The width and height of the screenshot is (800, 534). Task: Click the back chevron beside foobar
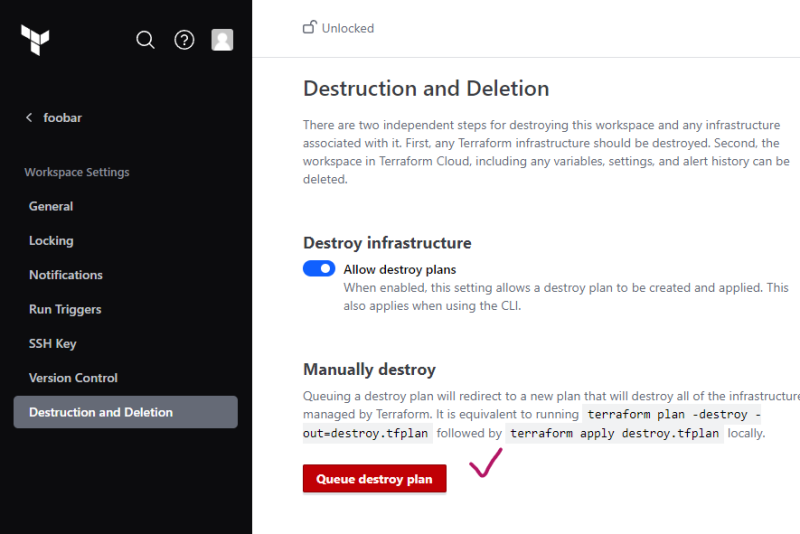point(29,118)
